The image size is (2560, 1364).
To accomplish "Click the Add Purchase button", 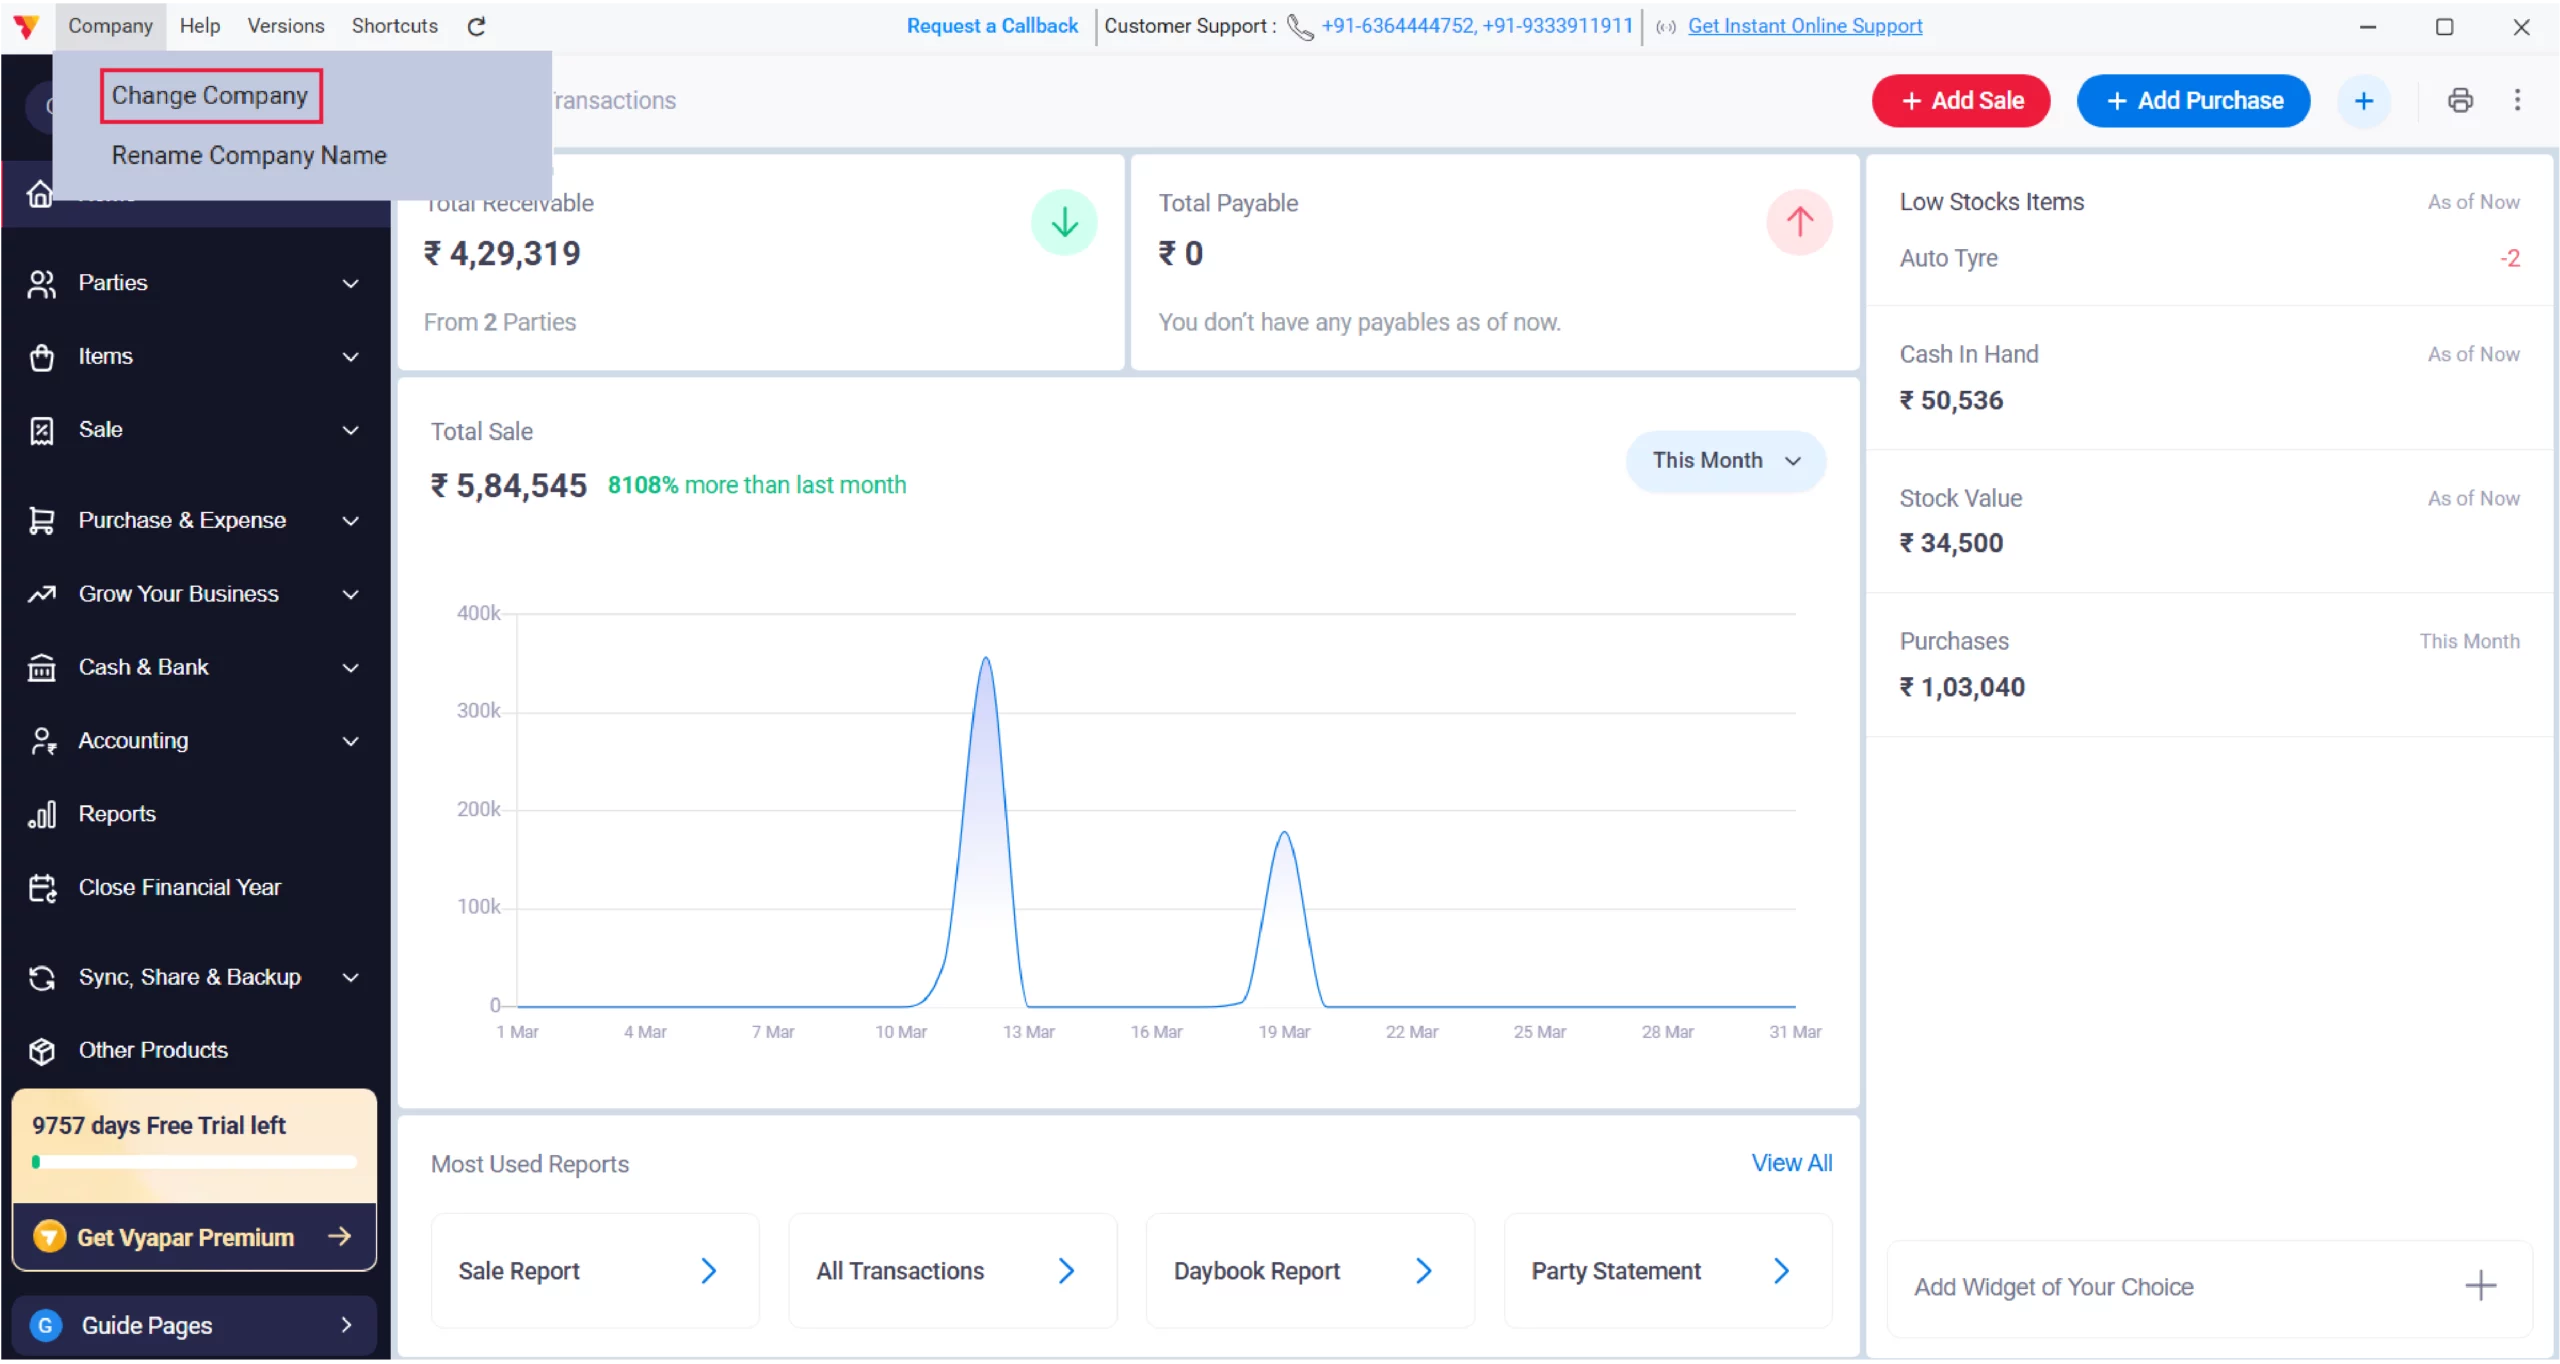I will pos(2193,101).
